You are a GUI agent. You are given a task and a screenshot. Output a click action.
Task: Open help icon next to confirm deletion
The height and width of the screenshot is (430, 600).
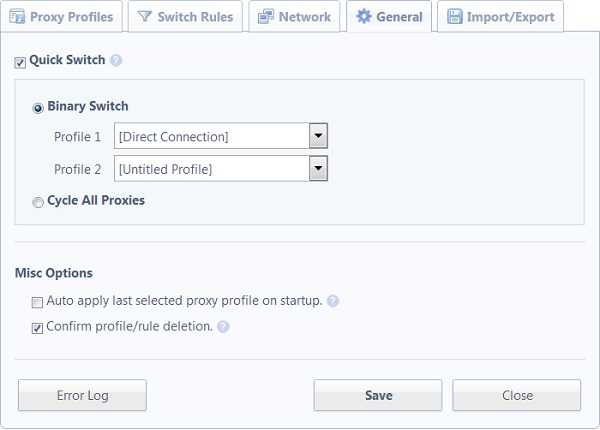[223, 327]
